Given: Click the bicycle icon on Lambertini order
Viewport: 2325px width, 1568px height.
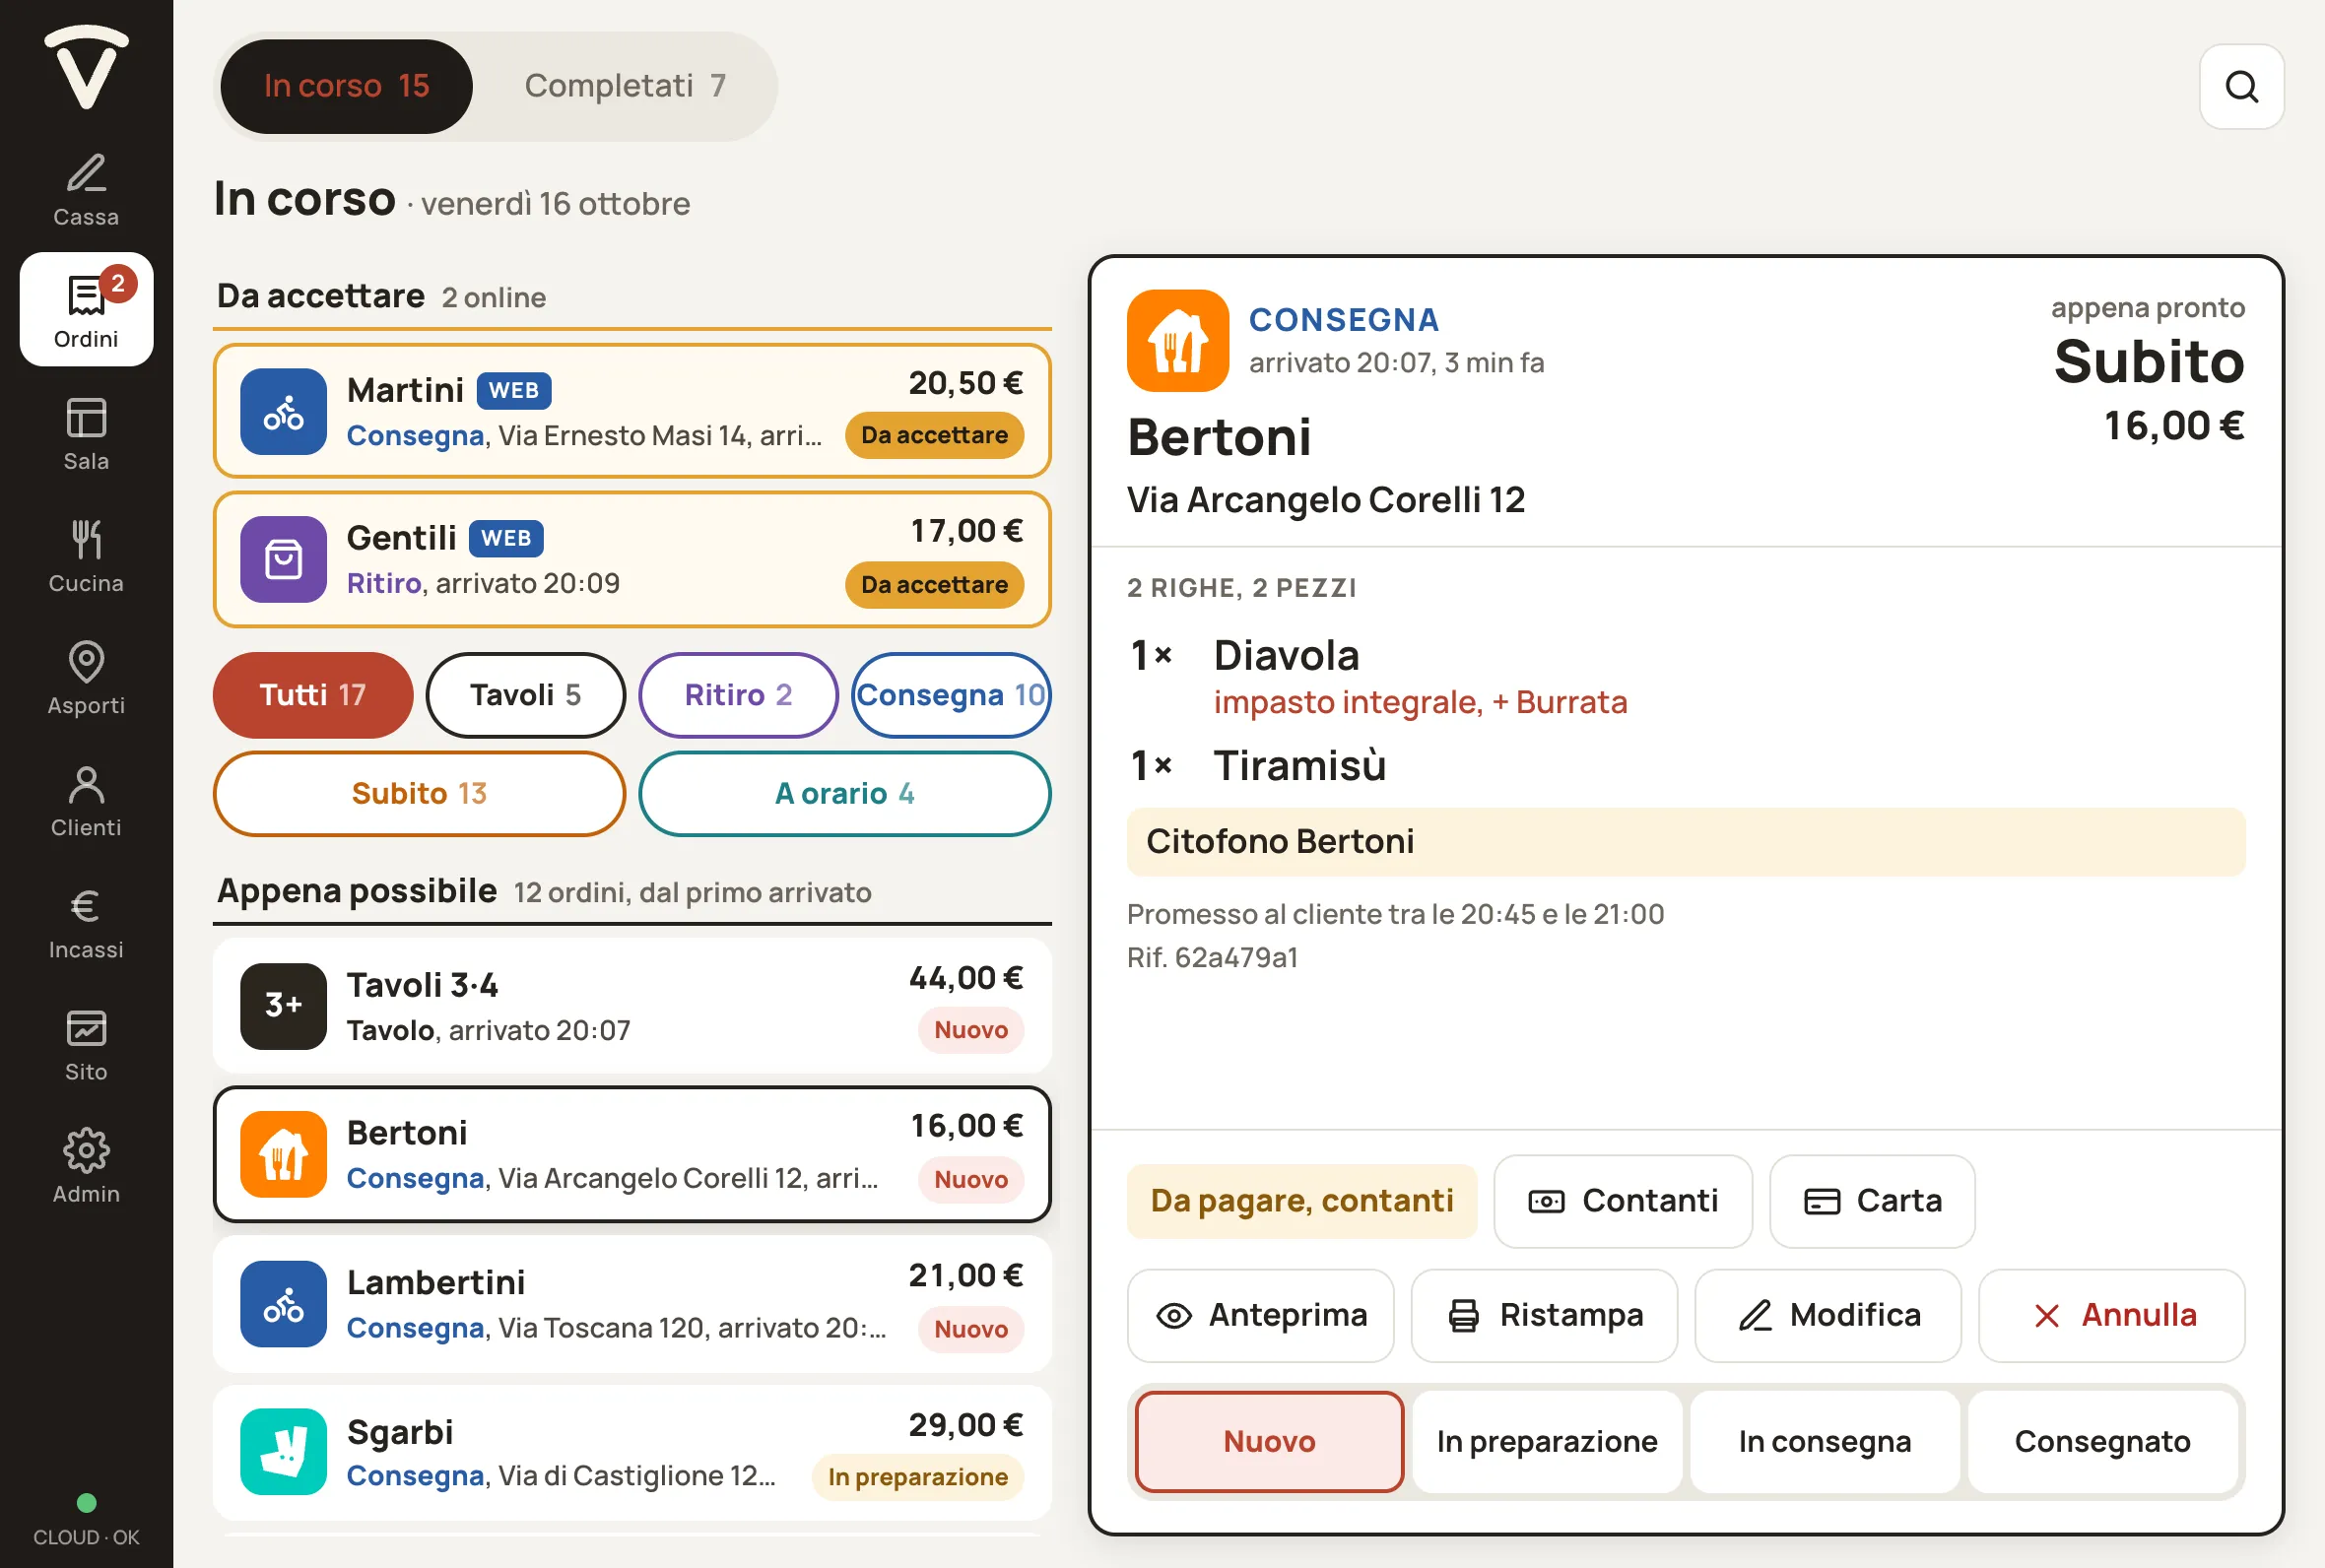Looking at the screenshot, I should coord(283,1304).
